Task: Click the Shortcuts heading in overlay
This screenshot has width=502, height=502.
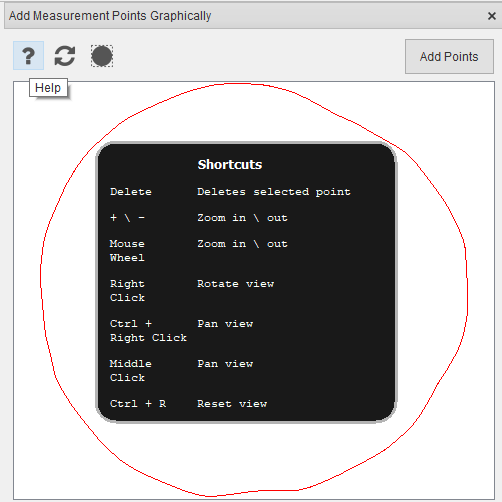Action: click(230, 164)
